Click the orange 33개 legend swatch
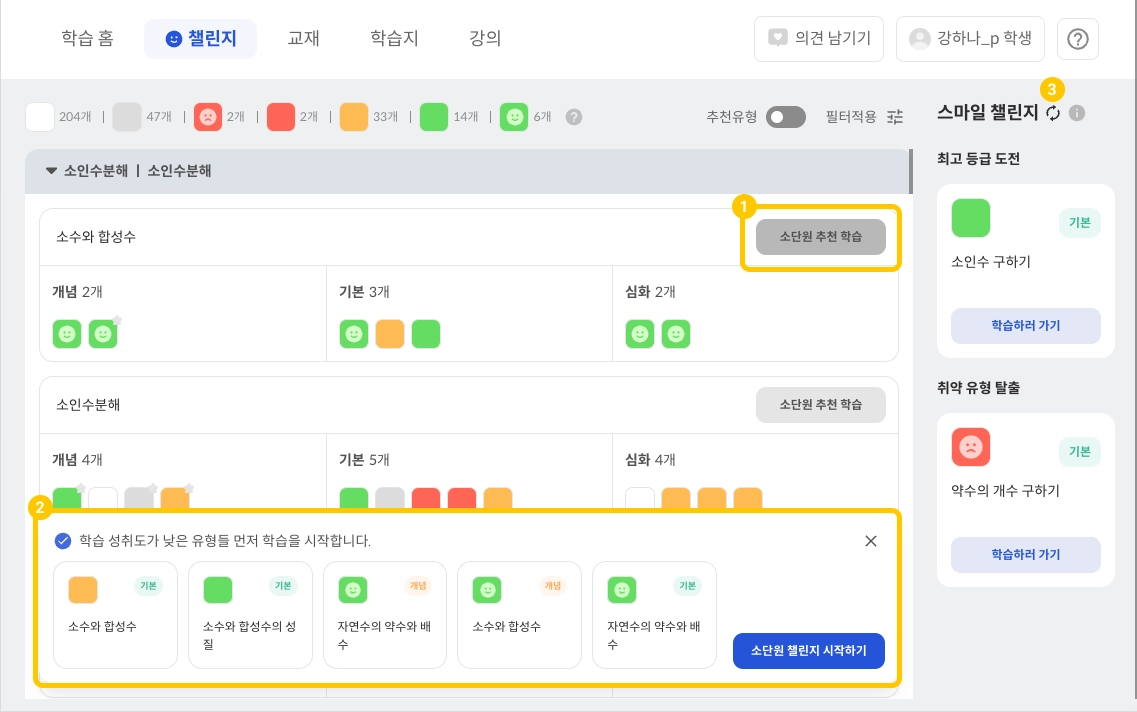Screen dimensions: 1137x712 point(354,117)
